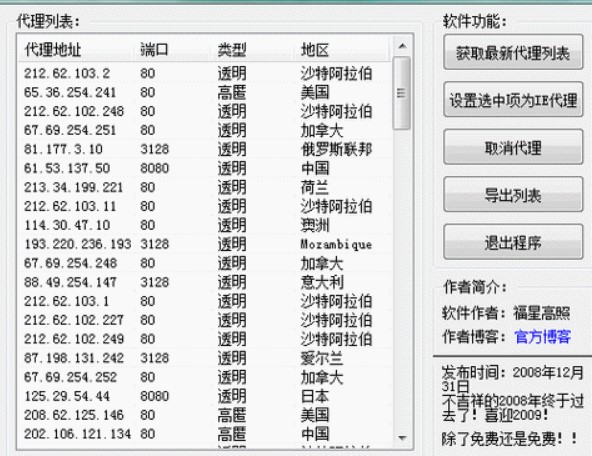Click the scrollbar down arrow
Image resolution: width=592 pixels, height=456 pixels.
click(402, 438)
